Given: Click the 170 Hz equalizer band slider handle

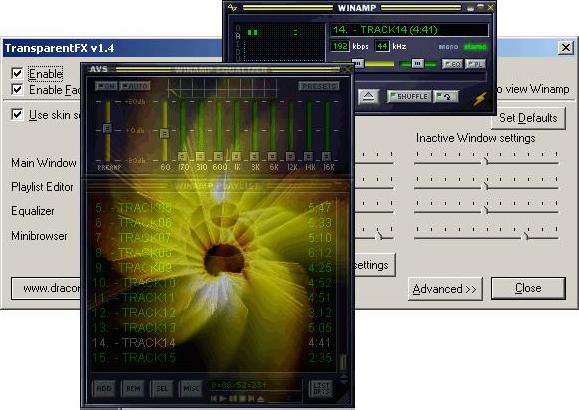Looking at the screenshot, I should tap(182, 156).
